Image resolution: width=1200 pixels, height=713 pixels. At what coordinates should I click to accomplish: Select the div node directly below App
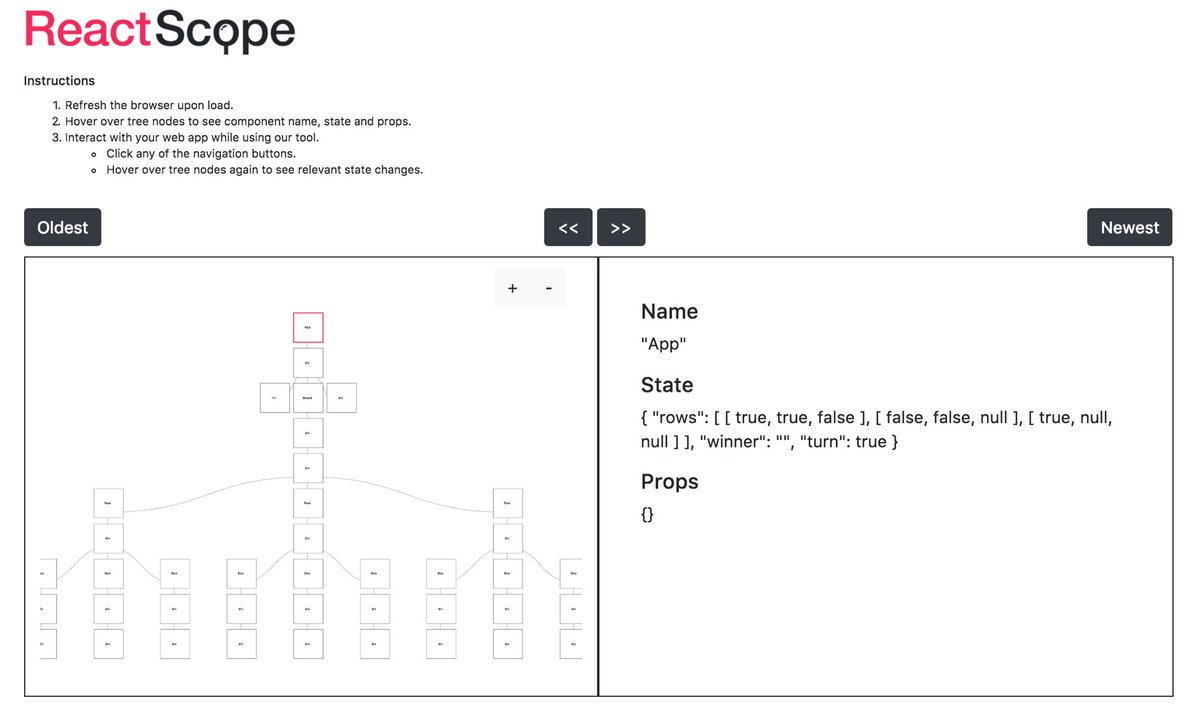[307, 362]
